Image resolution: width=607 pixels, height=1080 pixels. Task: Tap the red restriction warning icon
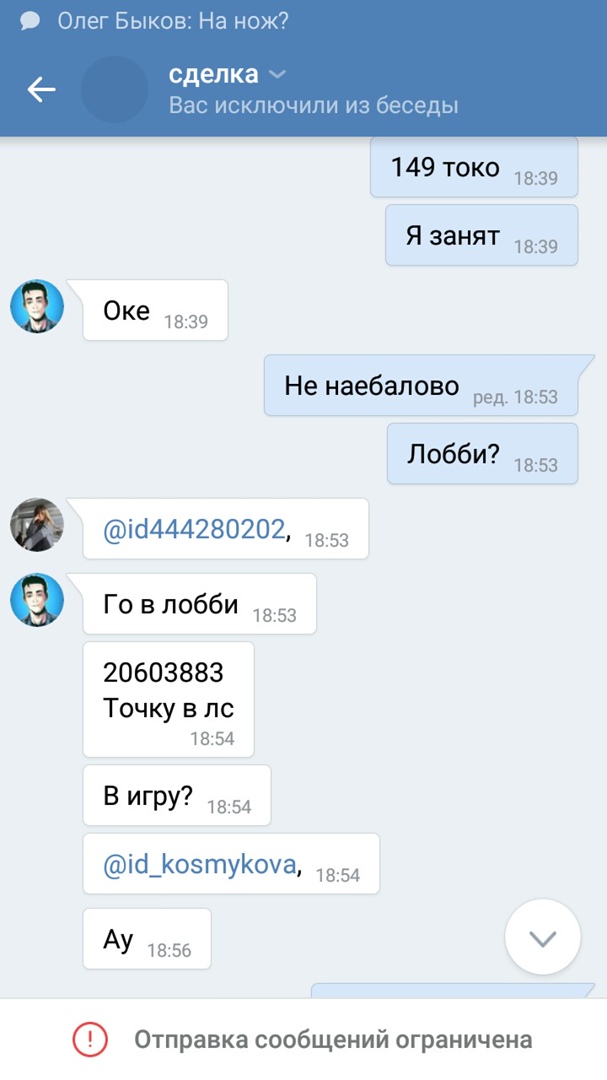click(x=90, y=1039)
